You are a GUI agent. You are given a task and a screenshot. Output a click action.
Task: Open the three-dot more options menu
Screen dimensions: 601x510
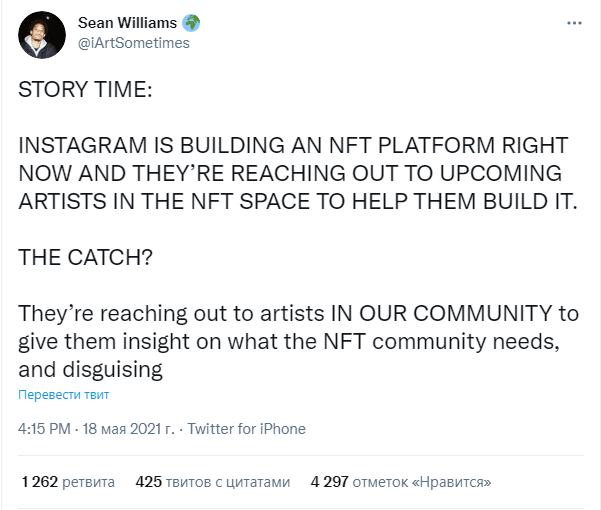(574, 23)
